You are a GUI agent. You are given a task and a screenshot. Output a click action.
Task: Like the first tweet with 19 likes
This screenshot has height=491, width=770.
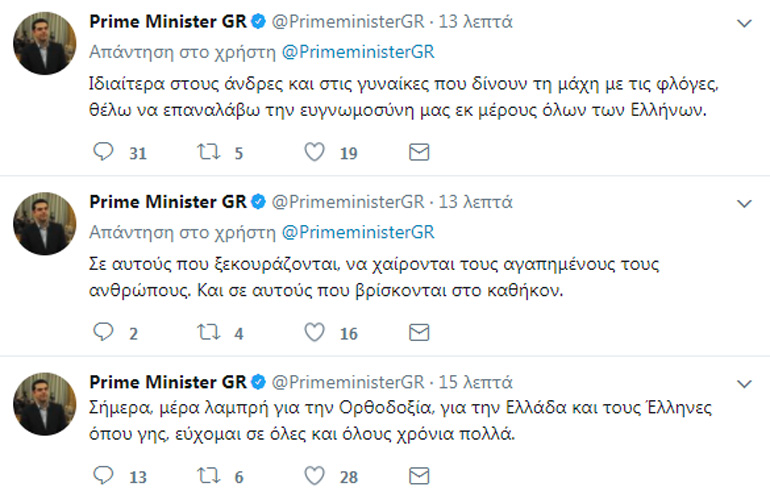(314, 152)
